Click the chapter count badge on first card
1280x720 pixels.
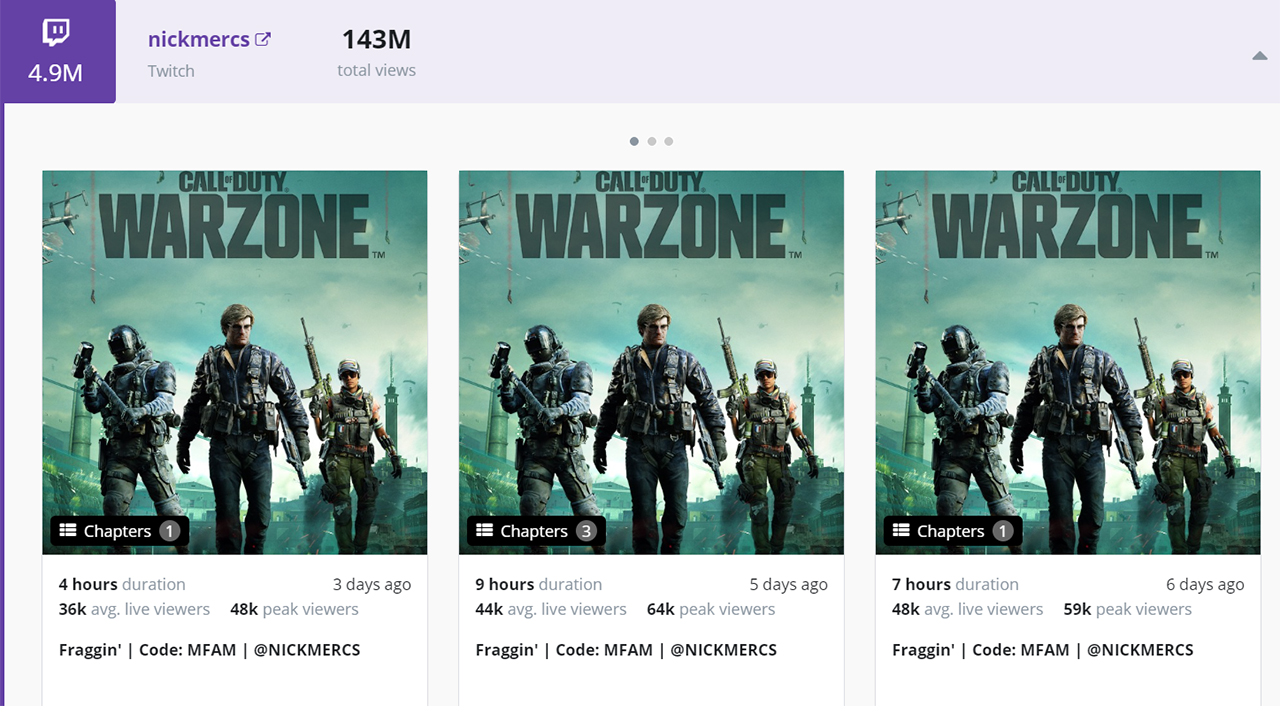point(169,531)
